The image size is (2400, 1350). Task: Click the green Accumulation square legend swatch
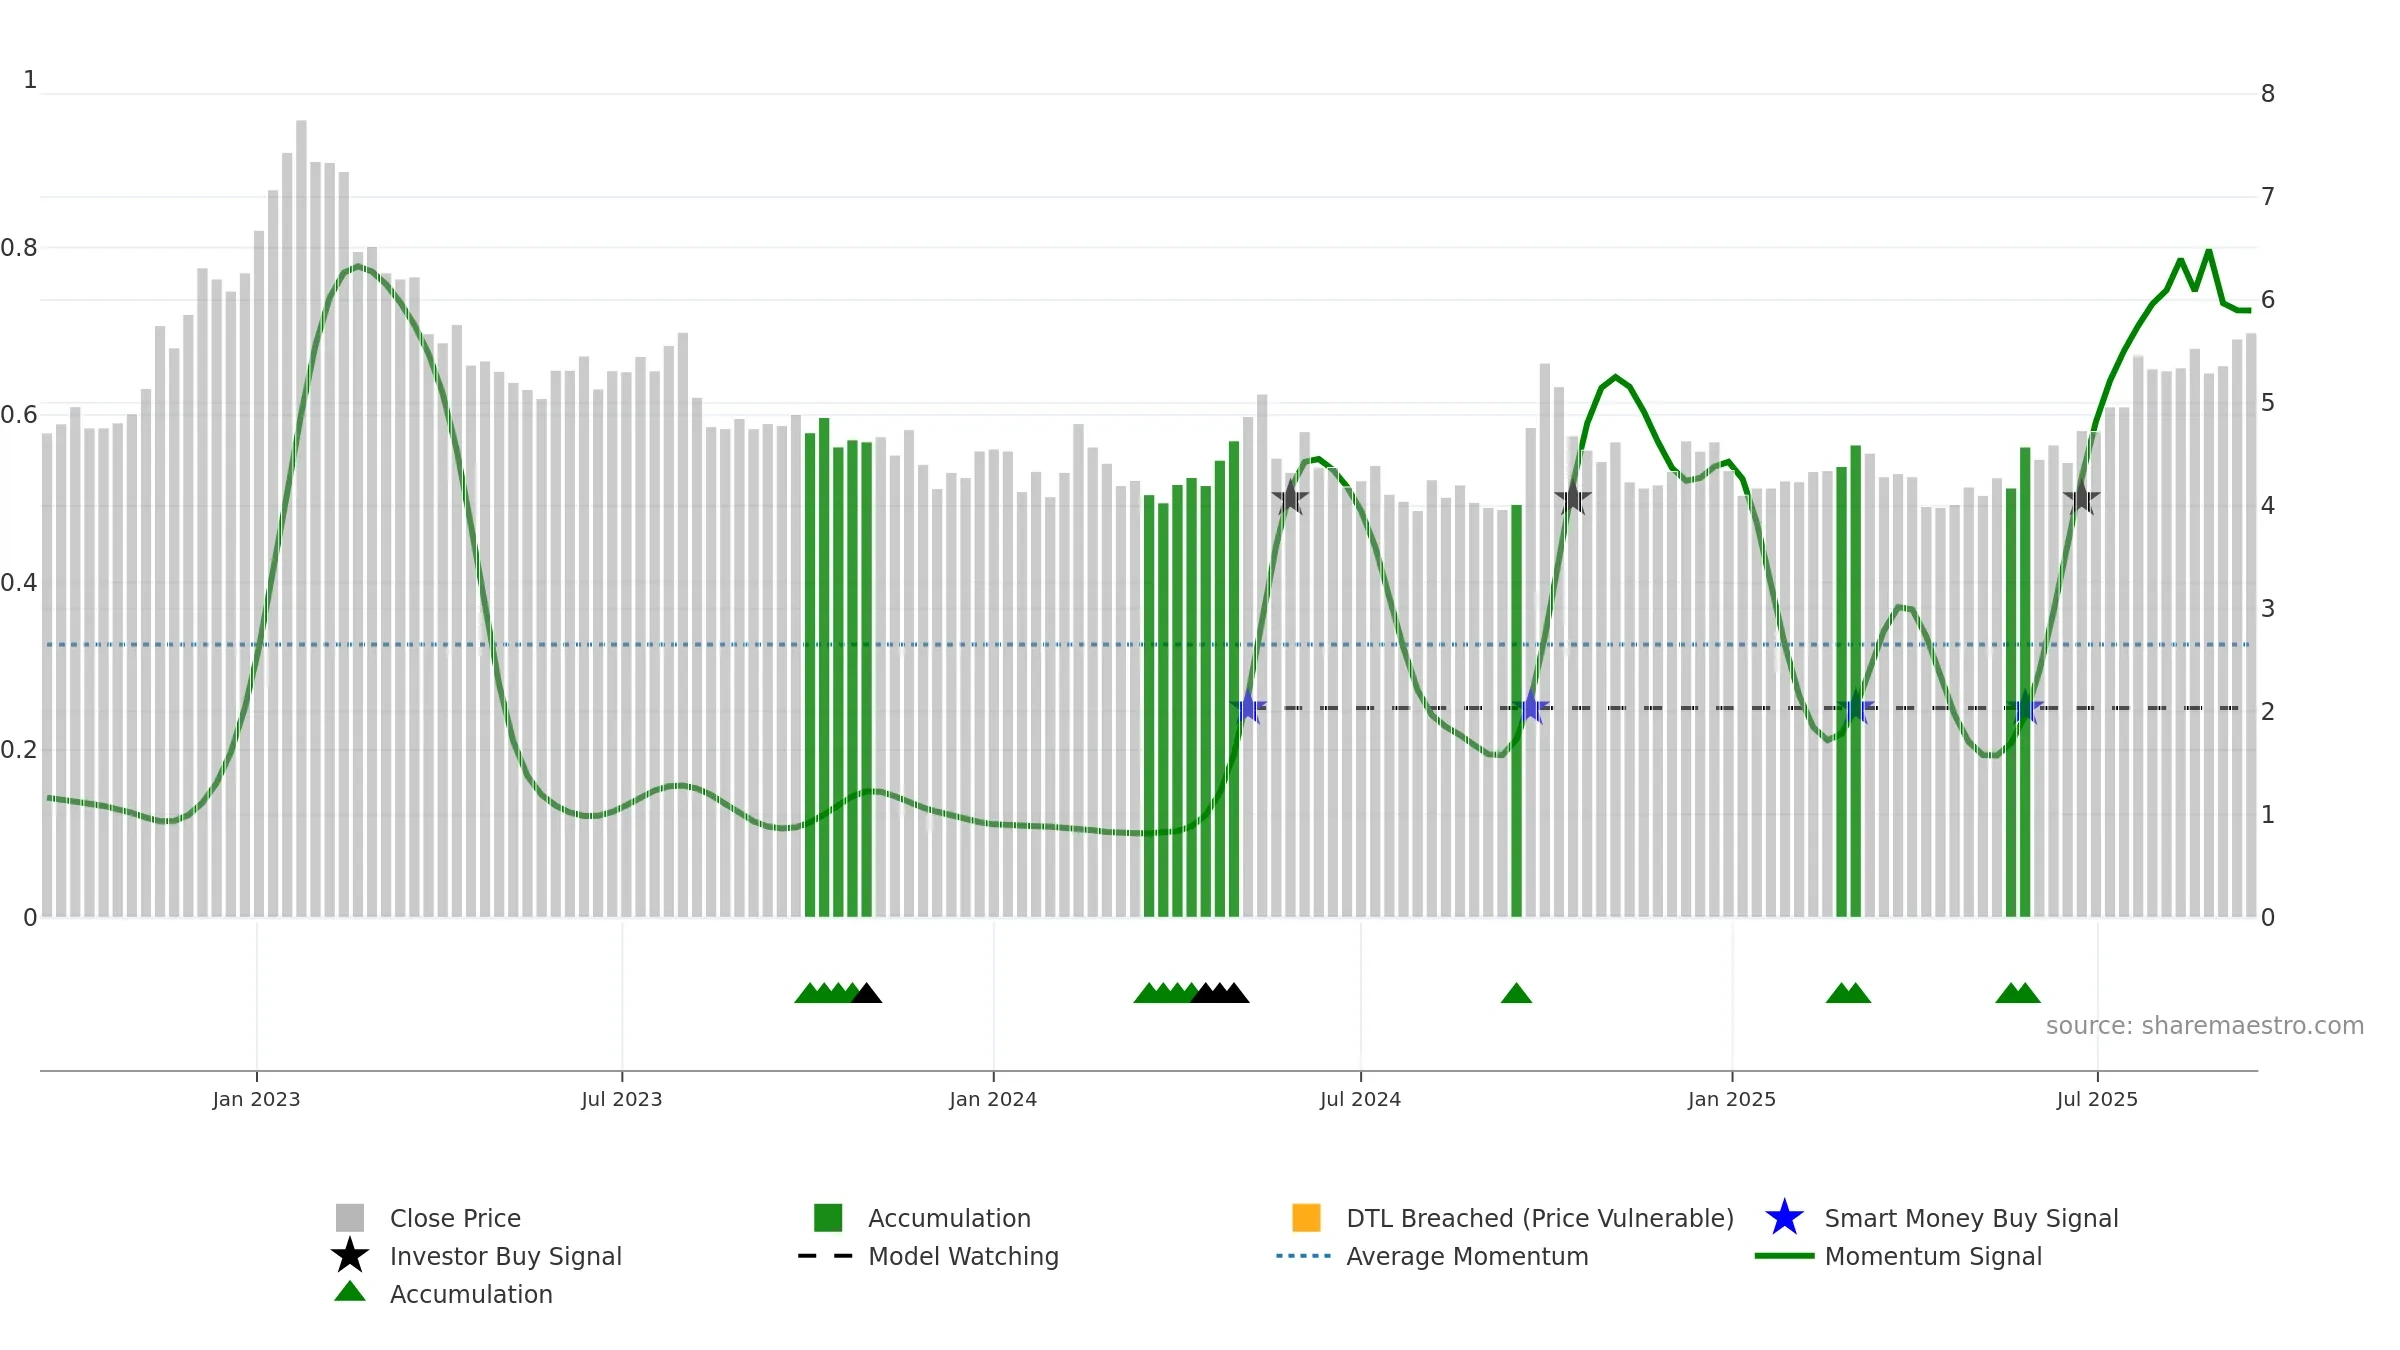(x=828, y=1218)
